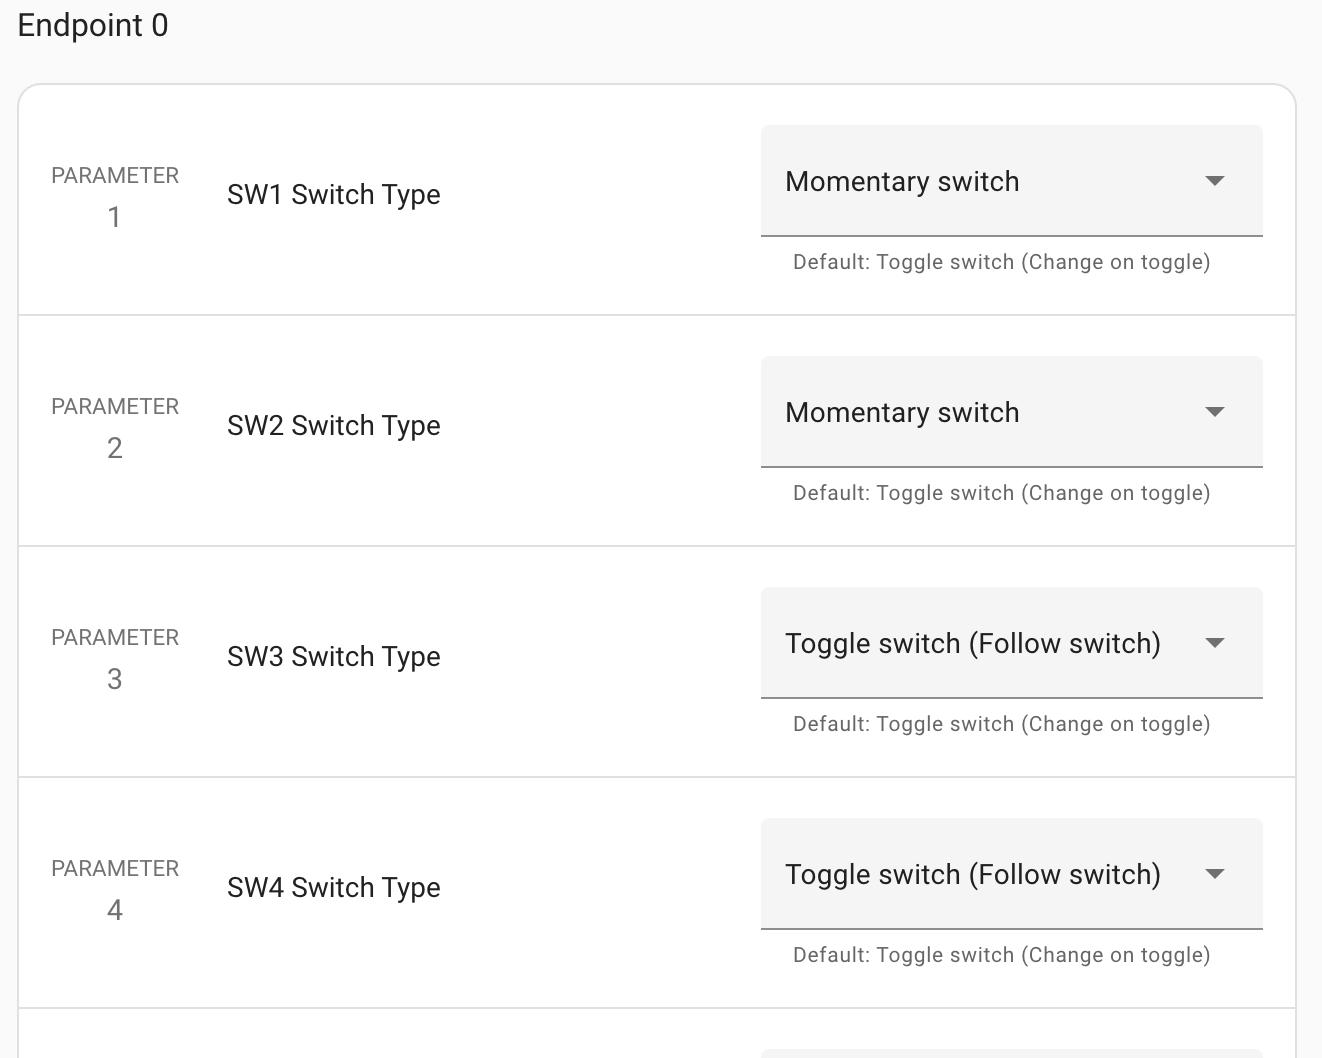Click the default value hint under SW1
The image size is (1322, 1058).
tap(1001, 262)
